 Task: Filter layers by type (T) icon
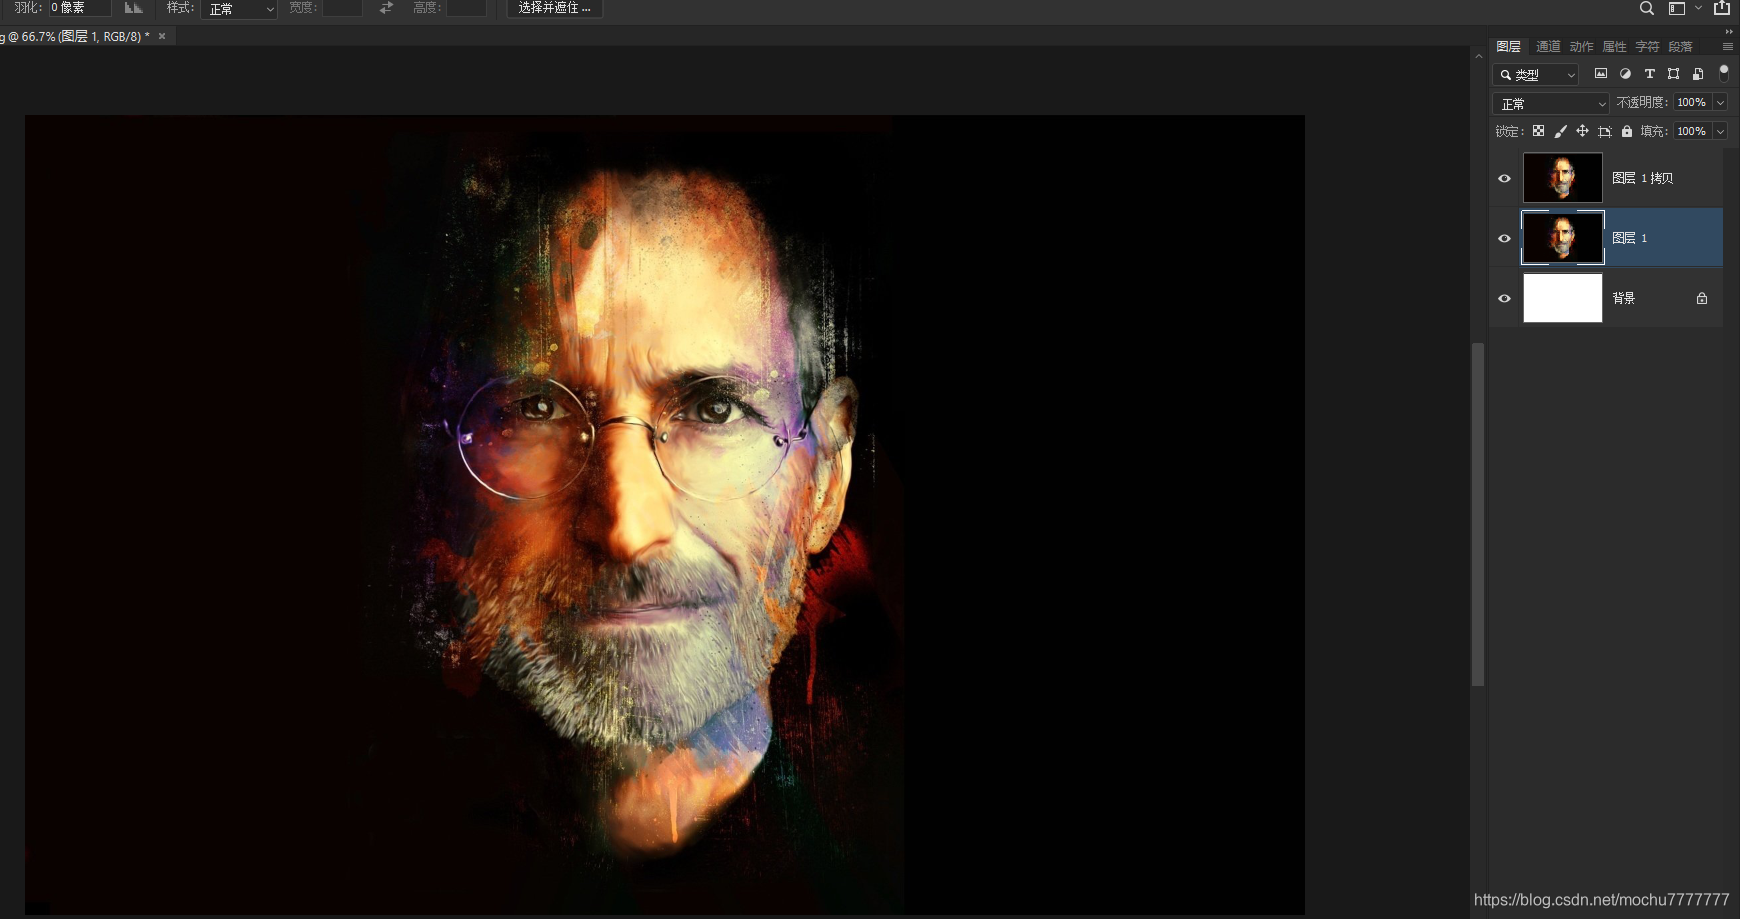[1649, 74]
